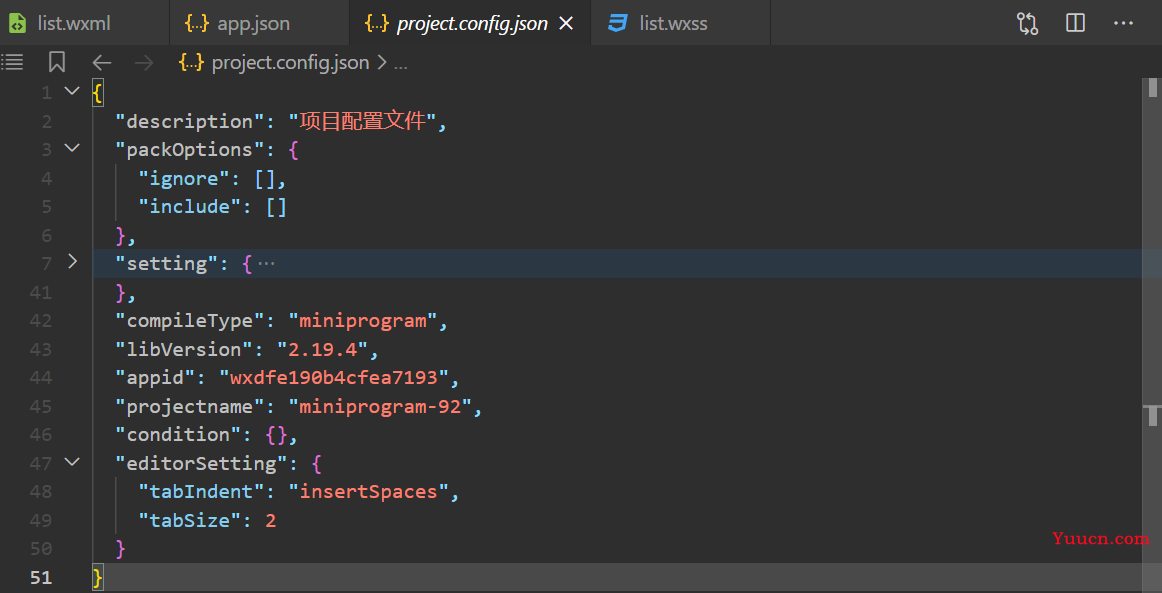Click the wxdfe190b4cfea7193 appid value
Viewport: 1162px width, 593px height.
(x=334, y=378)
